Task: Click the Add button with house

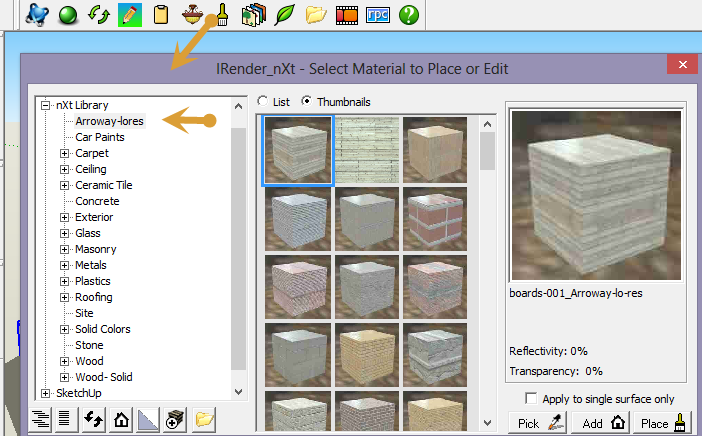Action: (x=602, y=423)
